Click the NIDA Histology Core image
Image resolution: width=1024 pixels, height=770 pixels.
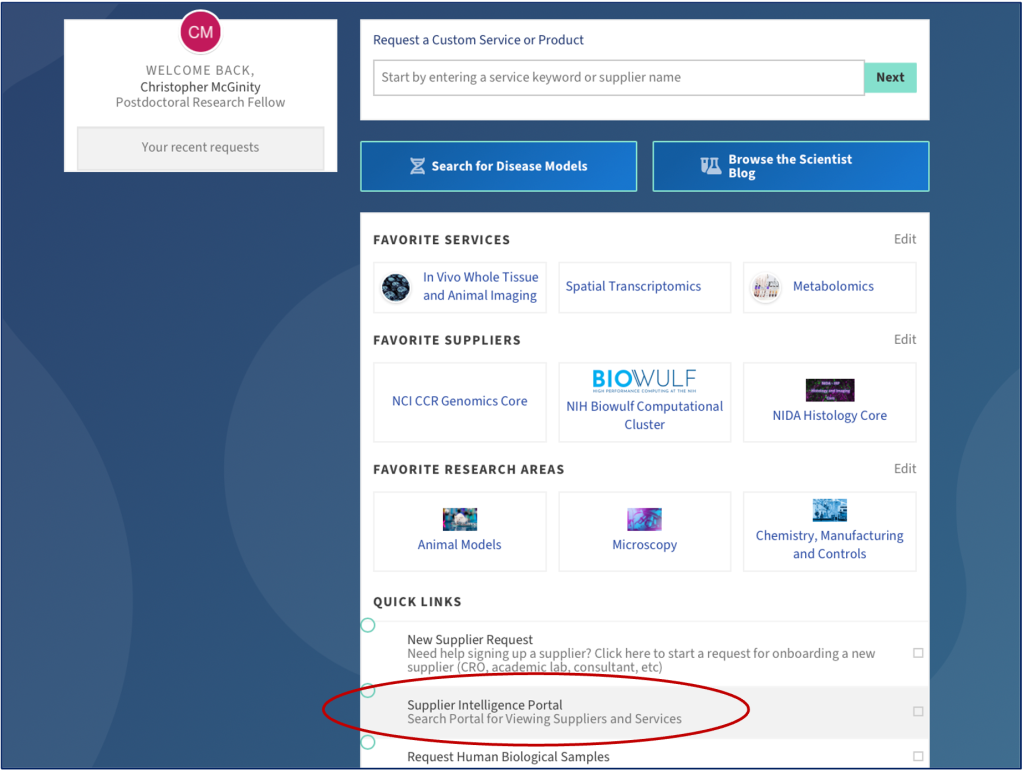829,390
